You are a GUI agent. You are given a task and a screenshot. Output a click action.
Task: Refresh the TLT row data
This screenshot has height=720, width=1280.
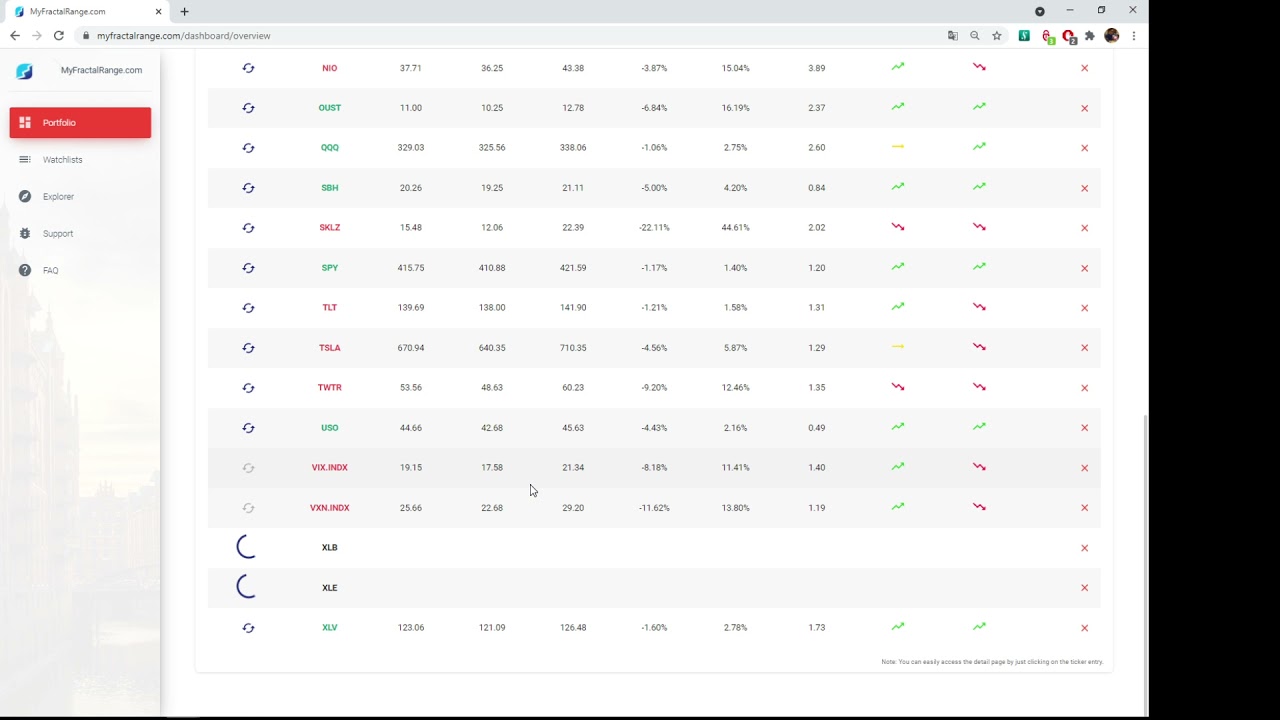pyautogui.click(x=248, y=308)
